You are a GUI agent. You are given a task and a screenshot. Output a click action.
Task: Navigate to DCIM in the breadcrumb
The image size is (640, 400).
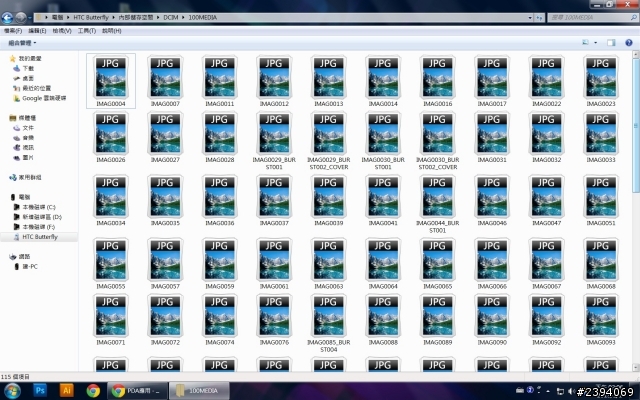coord(171,18)
